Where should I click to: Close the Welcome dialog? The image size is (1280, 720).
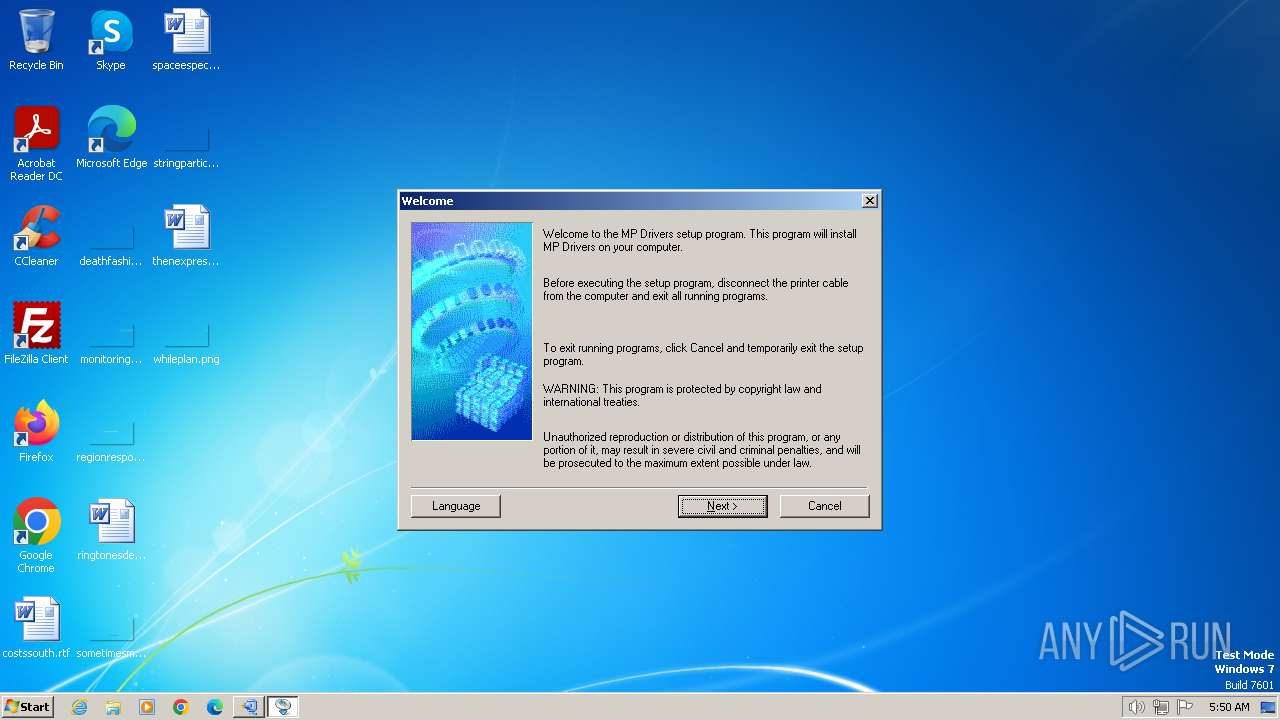coord(870,201)
